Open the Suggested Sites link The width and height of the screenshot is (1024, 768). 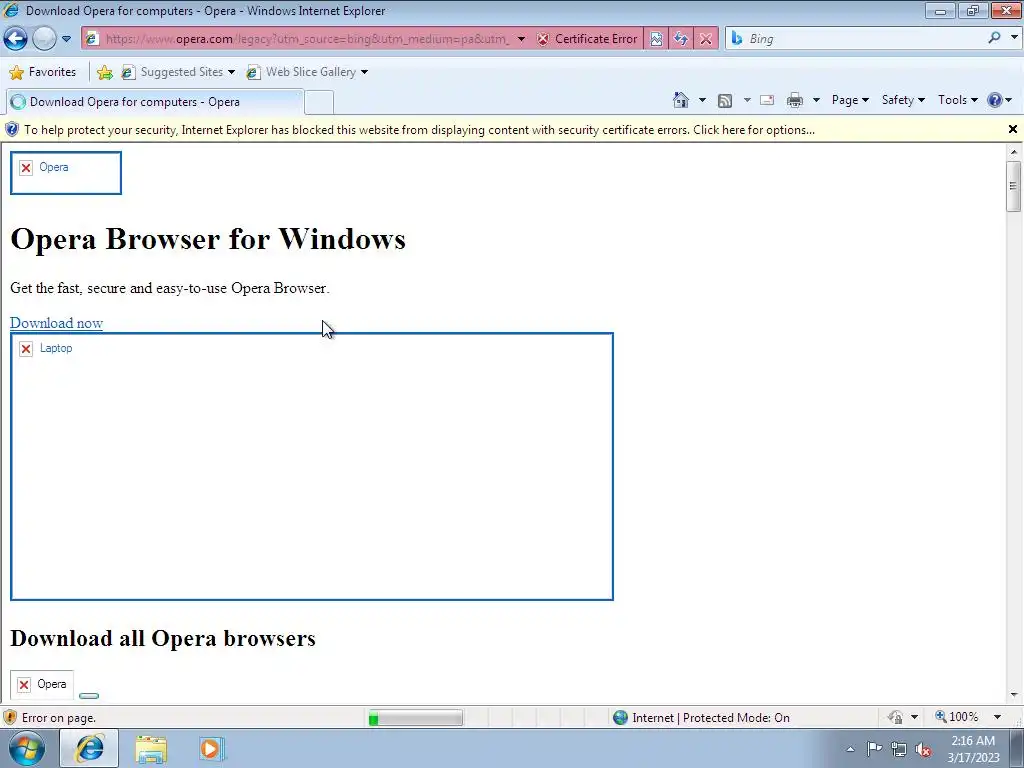click(x=173, y=72)
